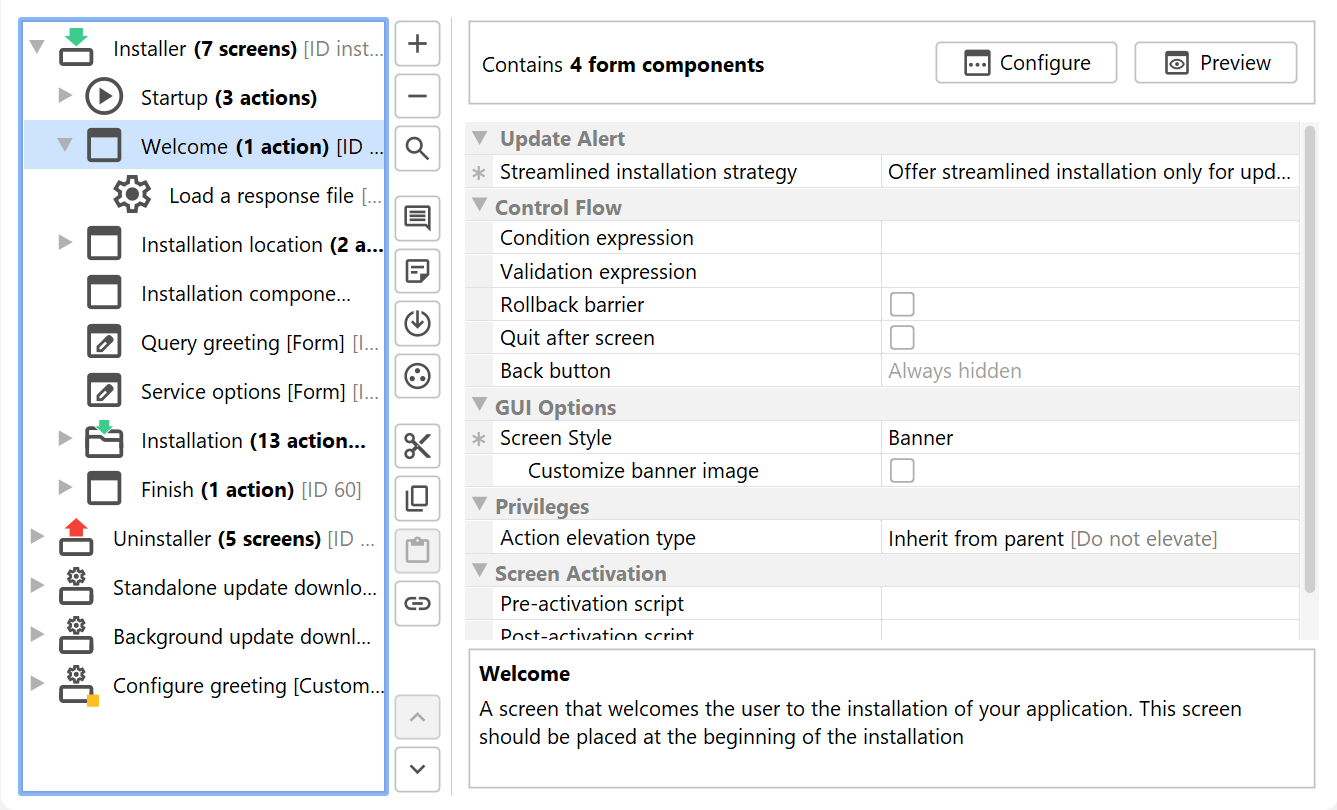Click the minus remove button in toolbar
This screenshot has height=810, width=1337.
pos(418,97)
